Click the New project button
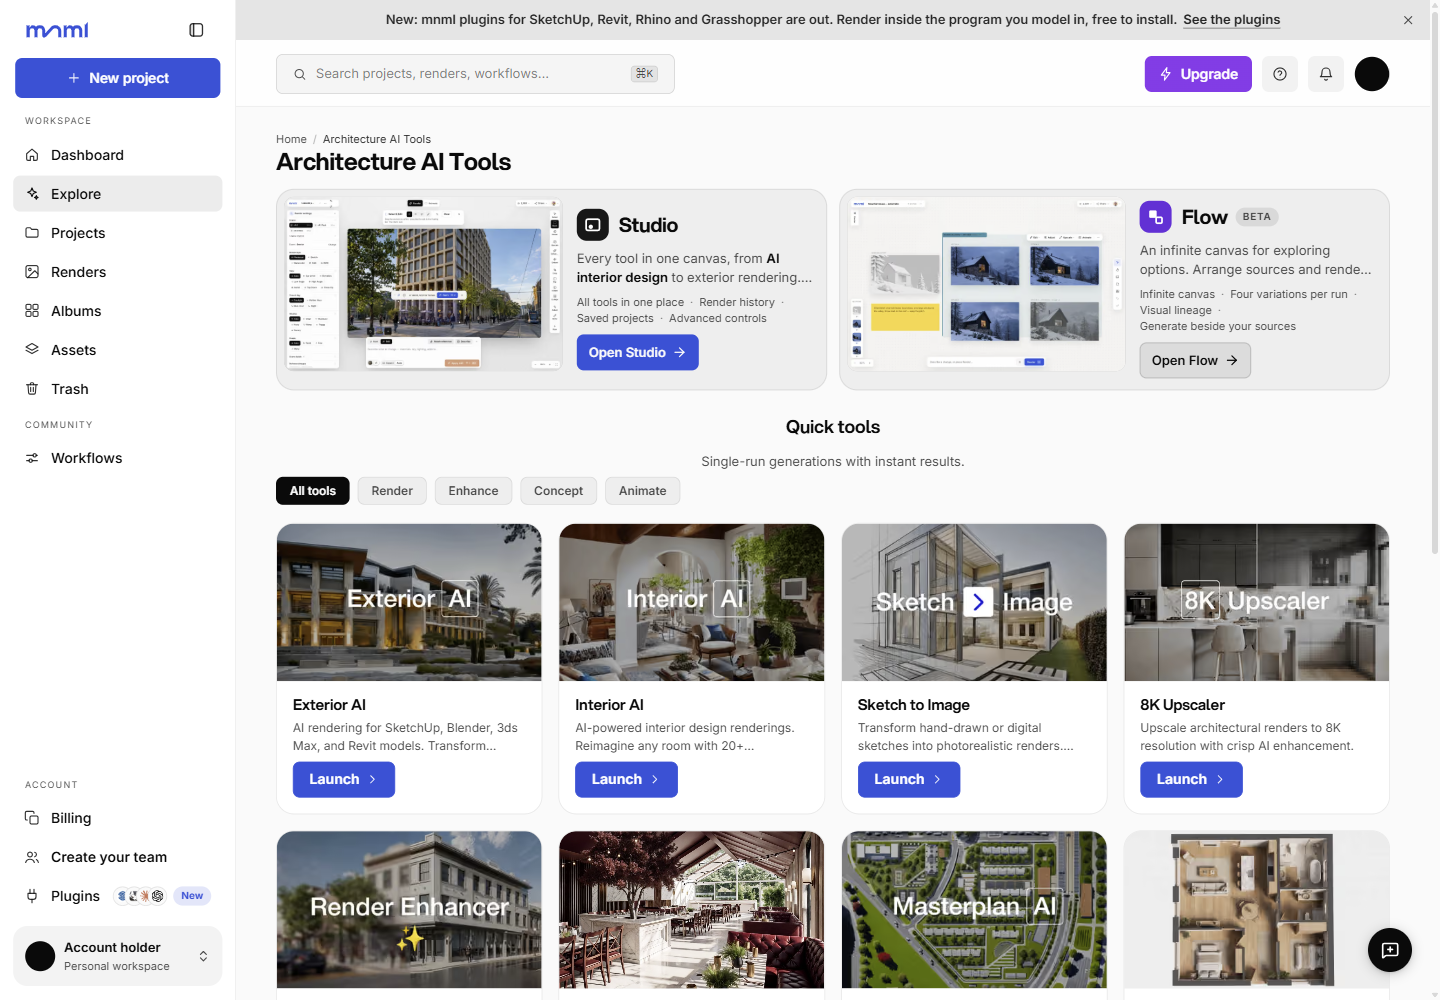 (x=118, y=78)
